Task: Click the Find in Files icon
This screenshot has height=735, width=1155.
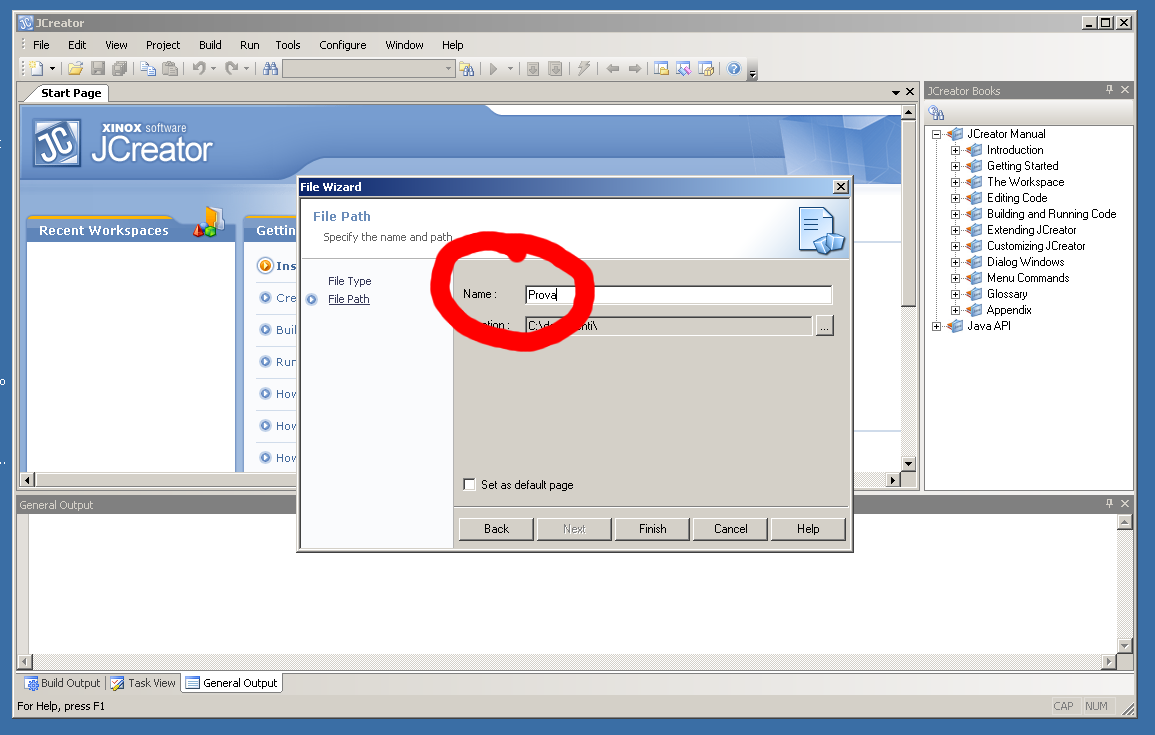Action: [x=466, y=69]
